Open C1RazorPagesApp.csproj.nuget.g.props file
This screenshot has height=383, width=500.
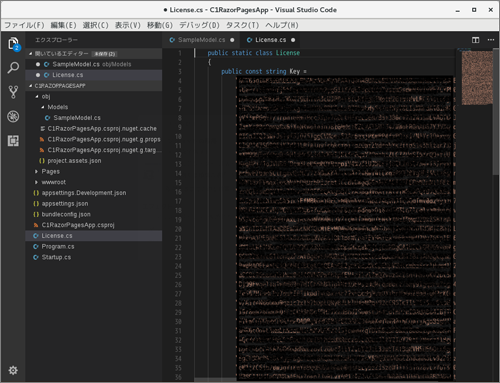coord(94,139)
